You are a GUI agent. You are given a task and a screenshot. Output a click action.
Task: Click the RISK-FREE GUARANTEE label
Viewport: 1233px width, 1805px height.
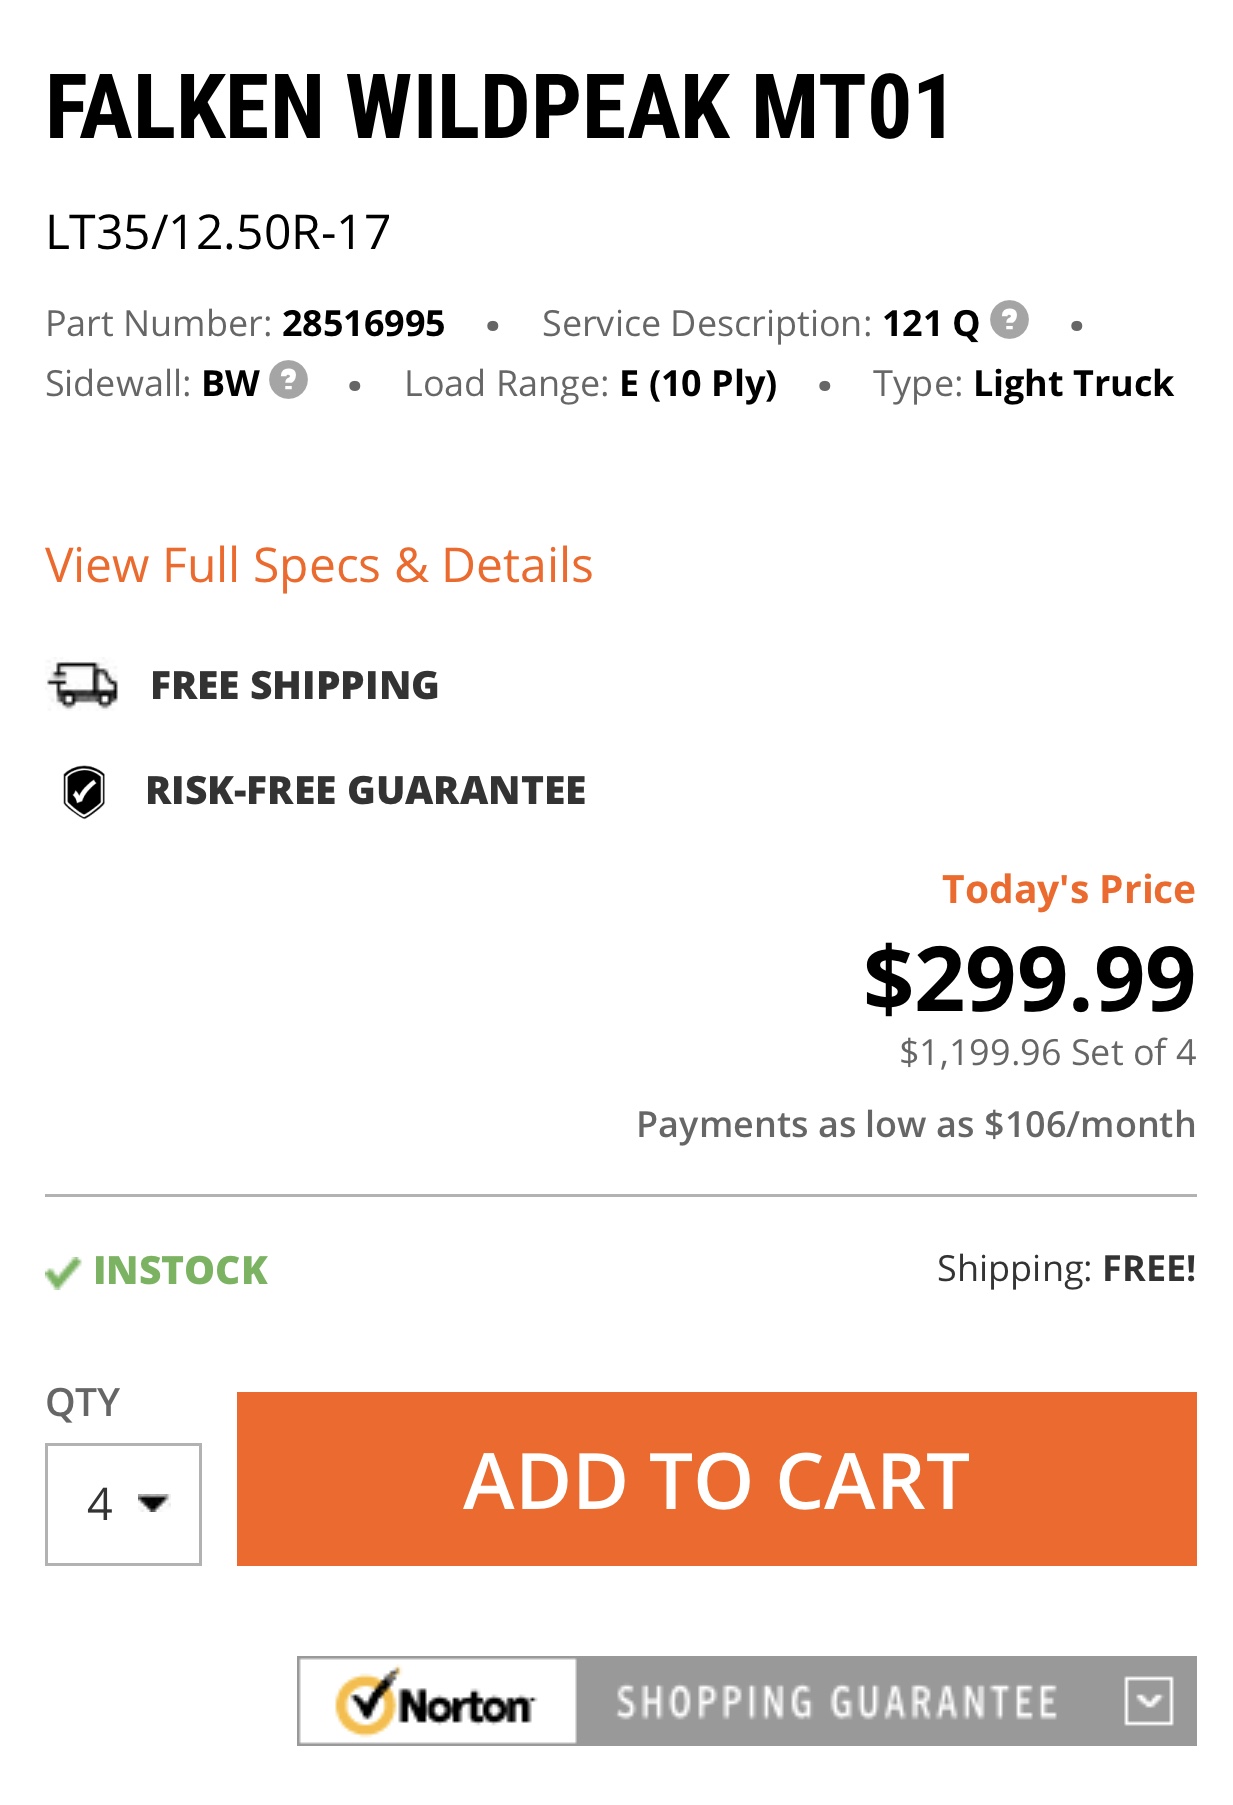point(366,791)
